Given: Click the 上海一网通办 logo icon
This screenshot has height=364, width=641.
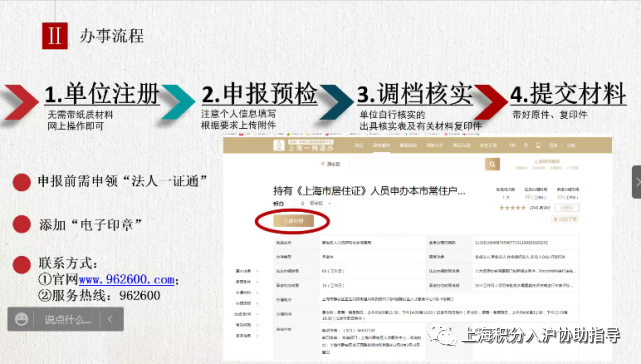Looking at the screenshot, I should click(279, 145).
